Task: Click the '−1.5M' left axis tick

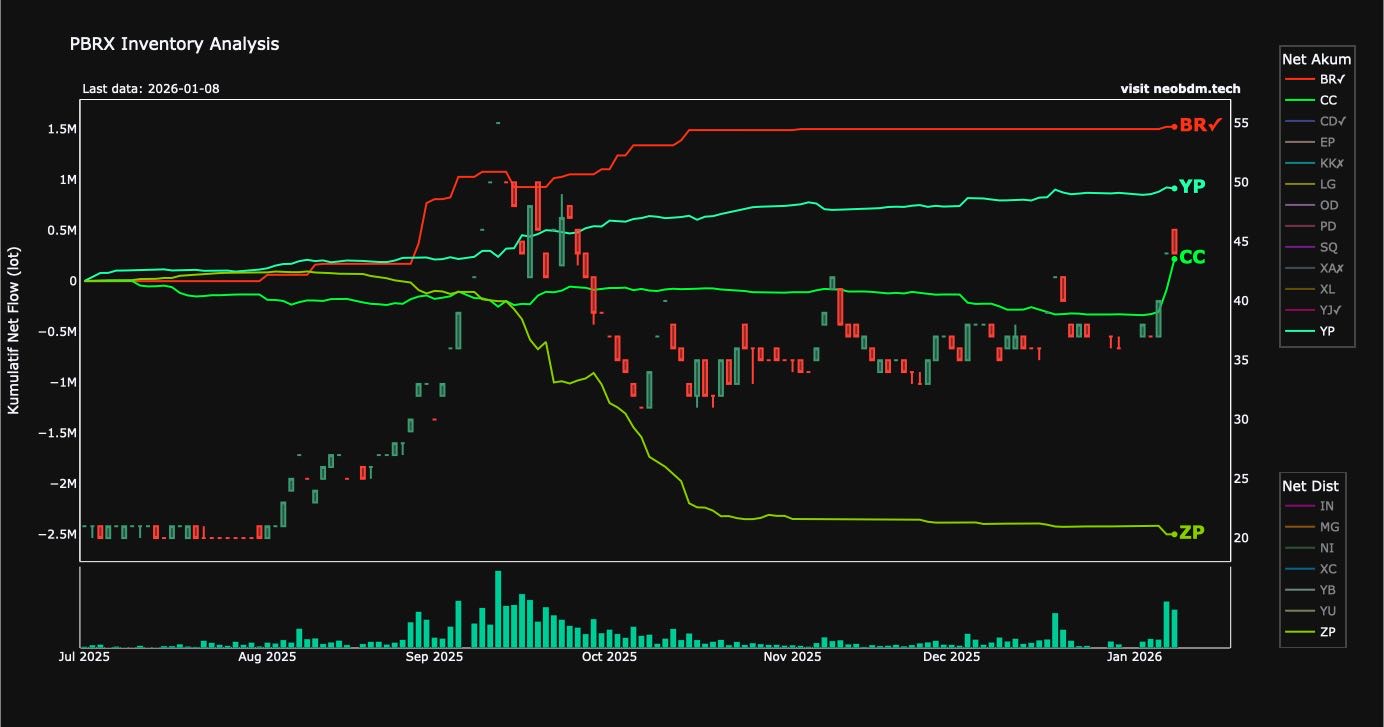Action: (x=56, y=433)
